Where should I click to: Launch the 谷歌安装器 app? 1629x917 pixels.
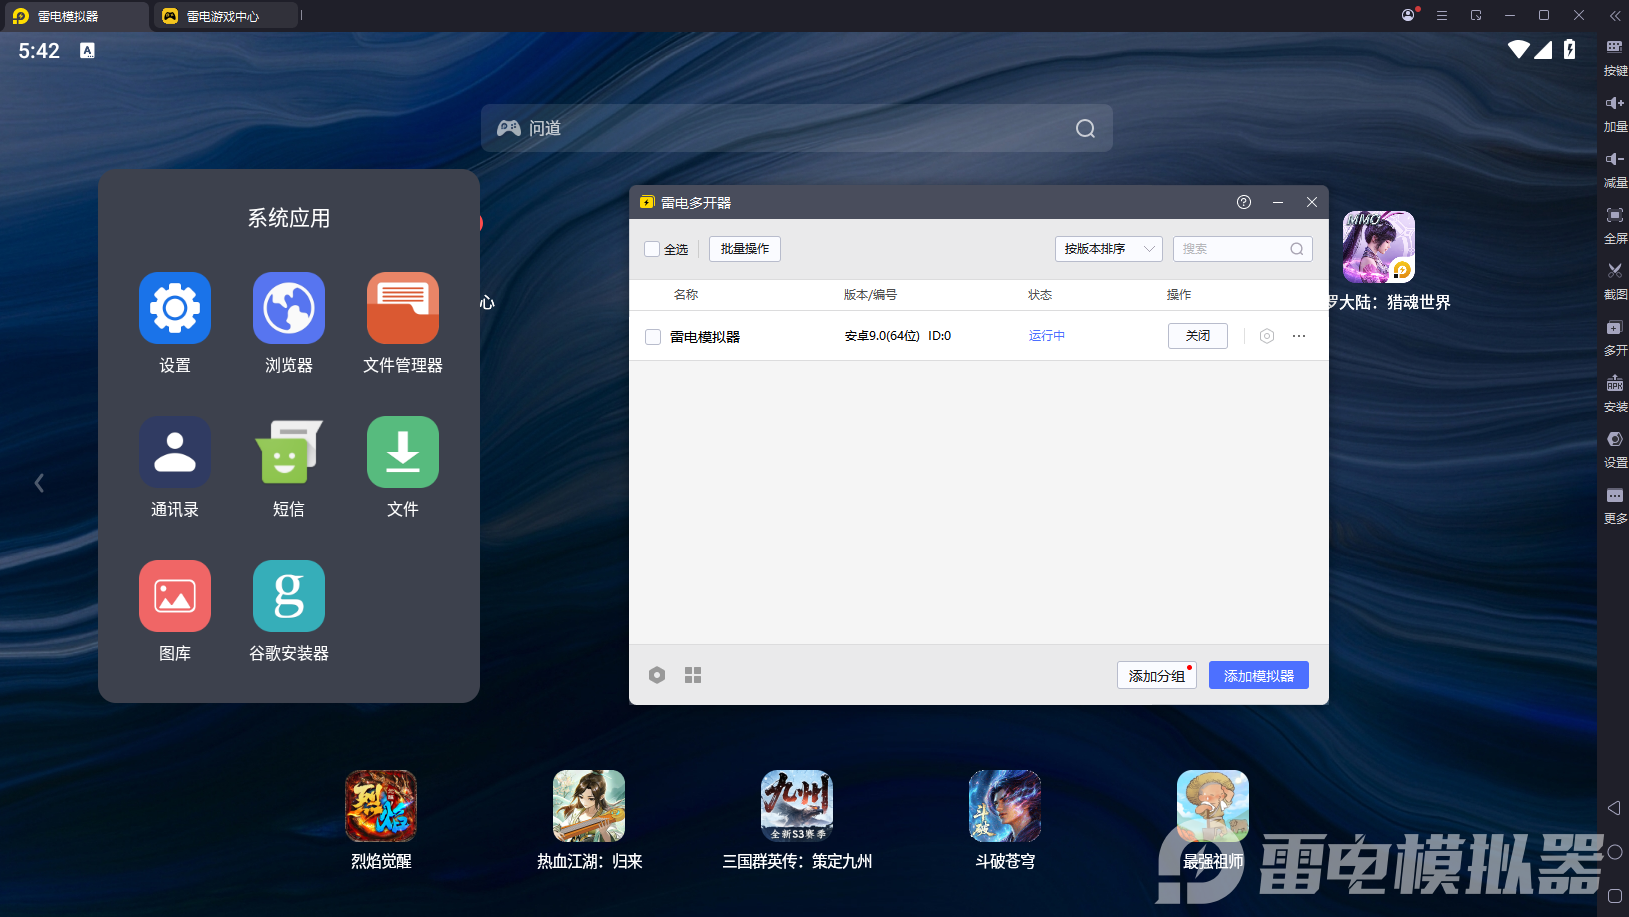289,596
